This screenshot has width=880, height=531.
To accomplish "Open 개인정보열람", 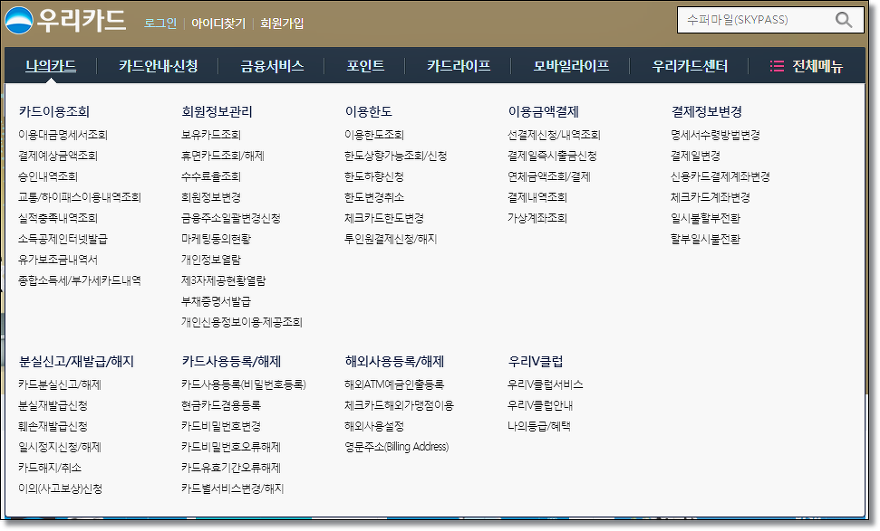I will click(x=211, y=259).
